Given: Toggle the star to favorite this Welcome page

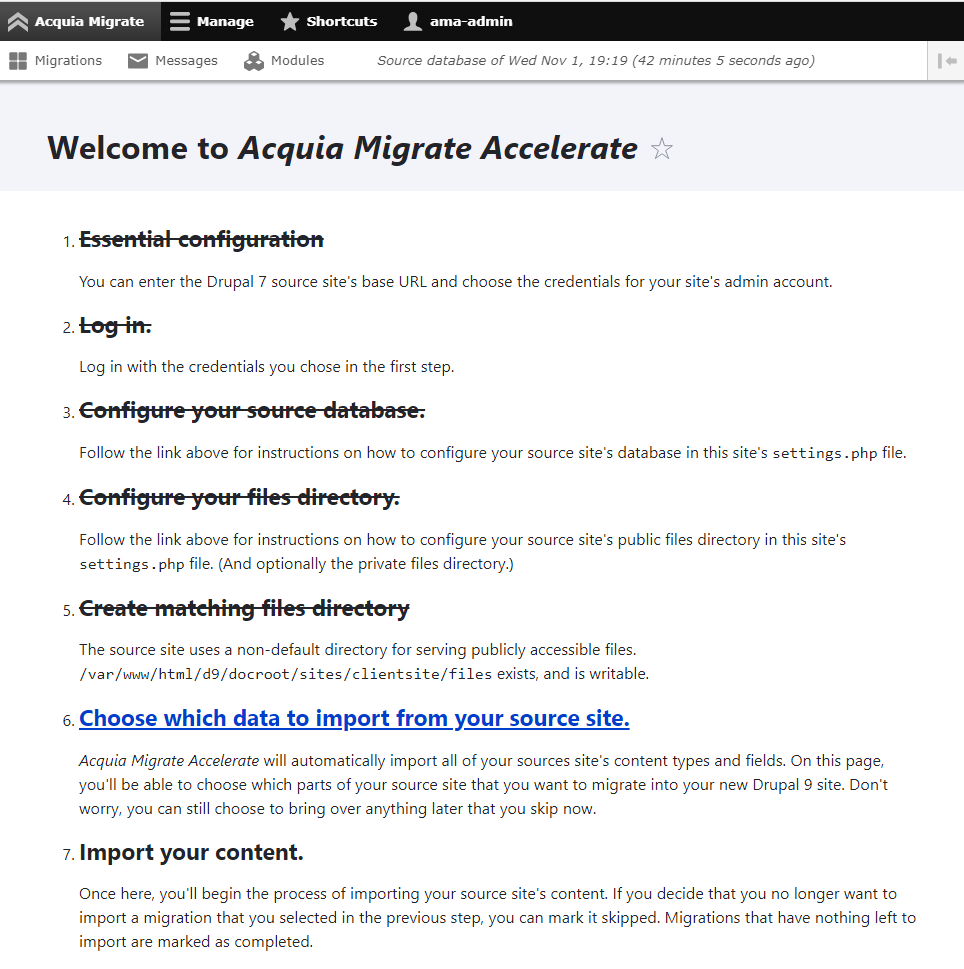Looking at the screenshot, I should point(661,148).
